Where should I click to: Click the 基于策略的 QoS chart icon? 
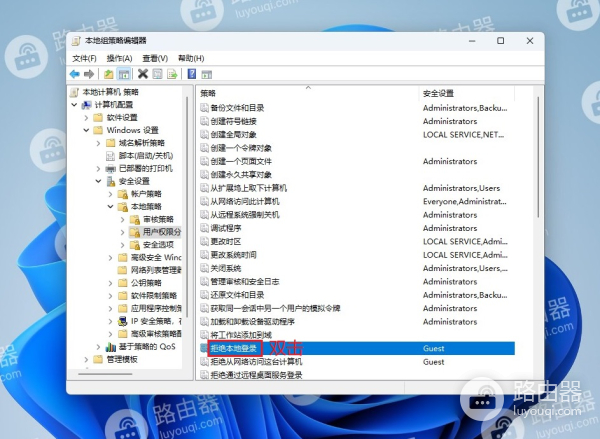pyautogui.click(x=111, y=347)
